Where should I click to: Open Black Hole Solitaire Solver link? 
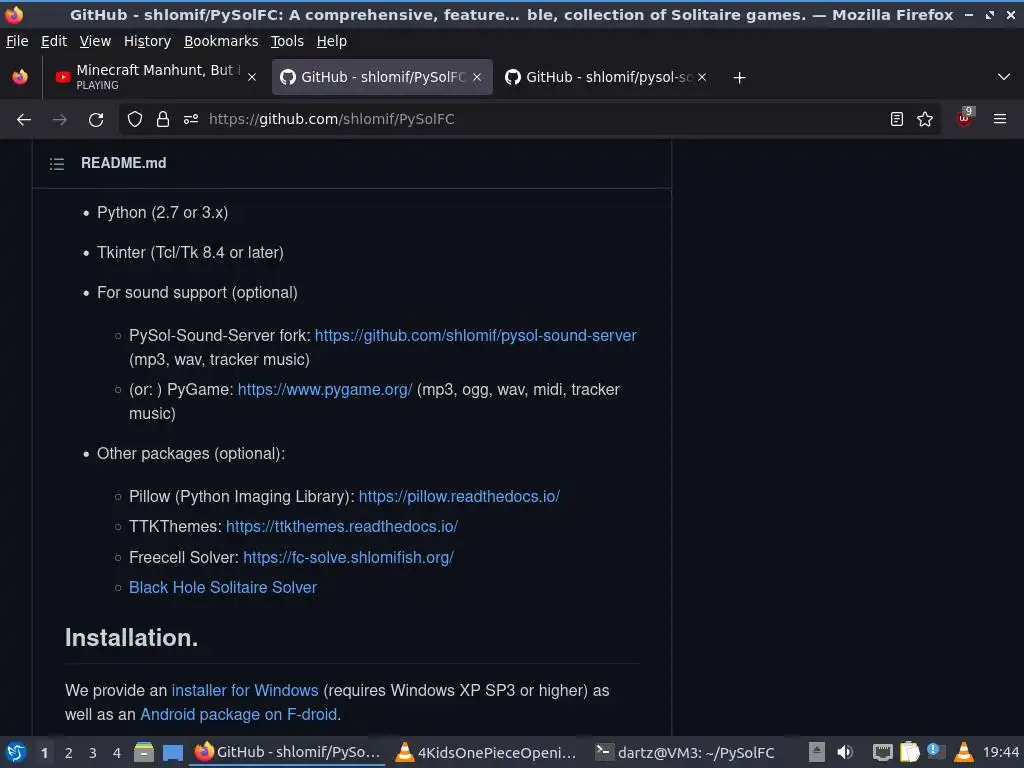(223, 588)
